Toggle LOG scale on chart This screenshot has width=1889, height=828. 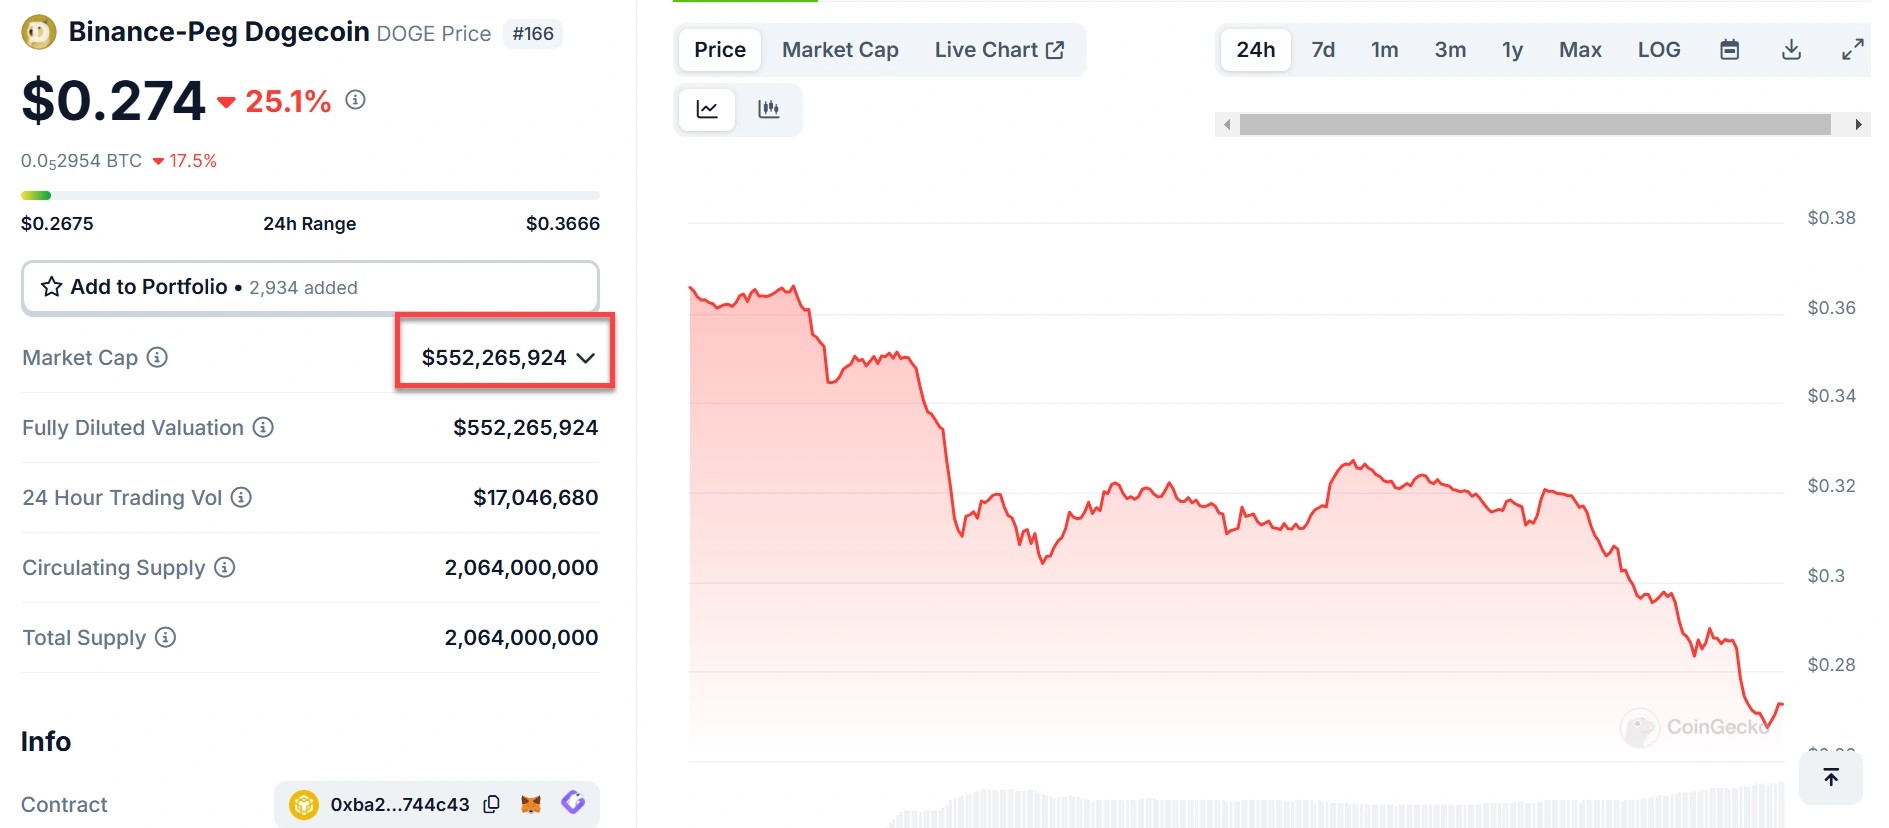click(x=1658, y=50)
